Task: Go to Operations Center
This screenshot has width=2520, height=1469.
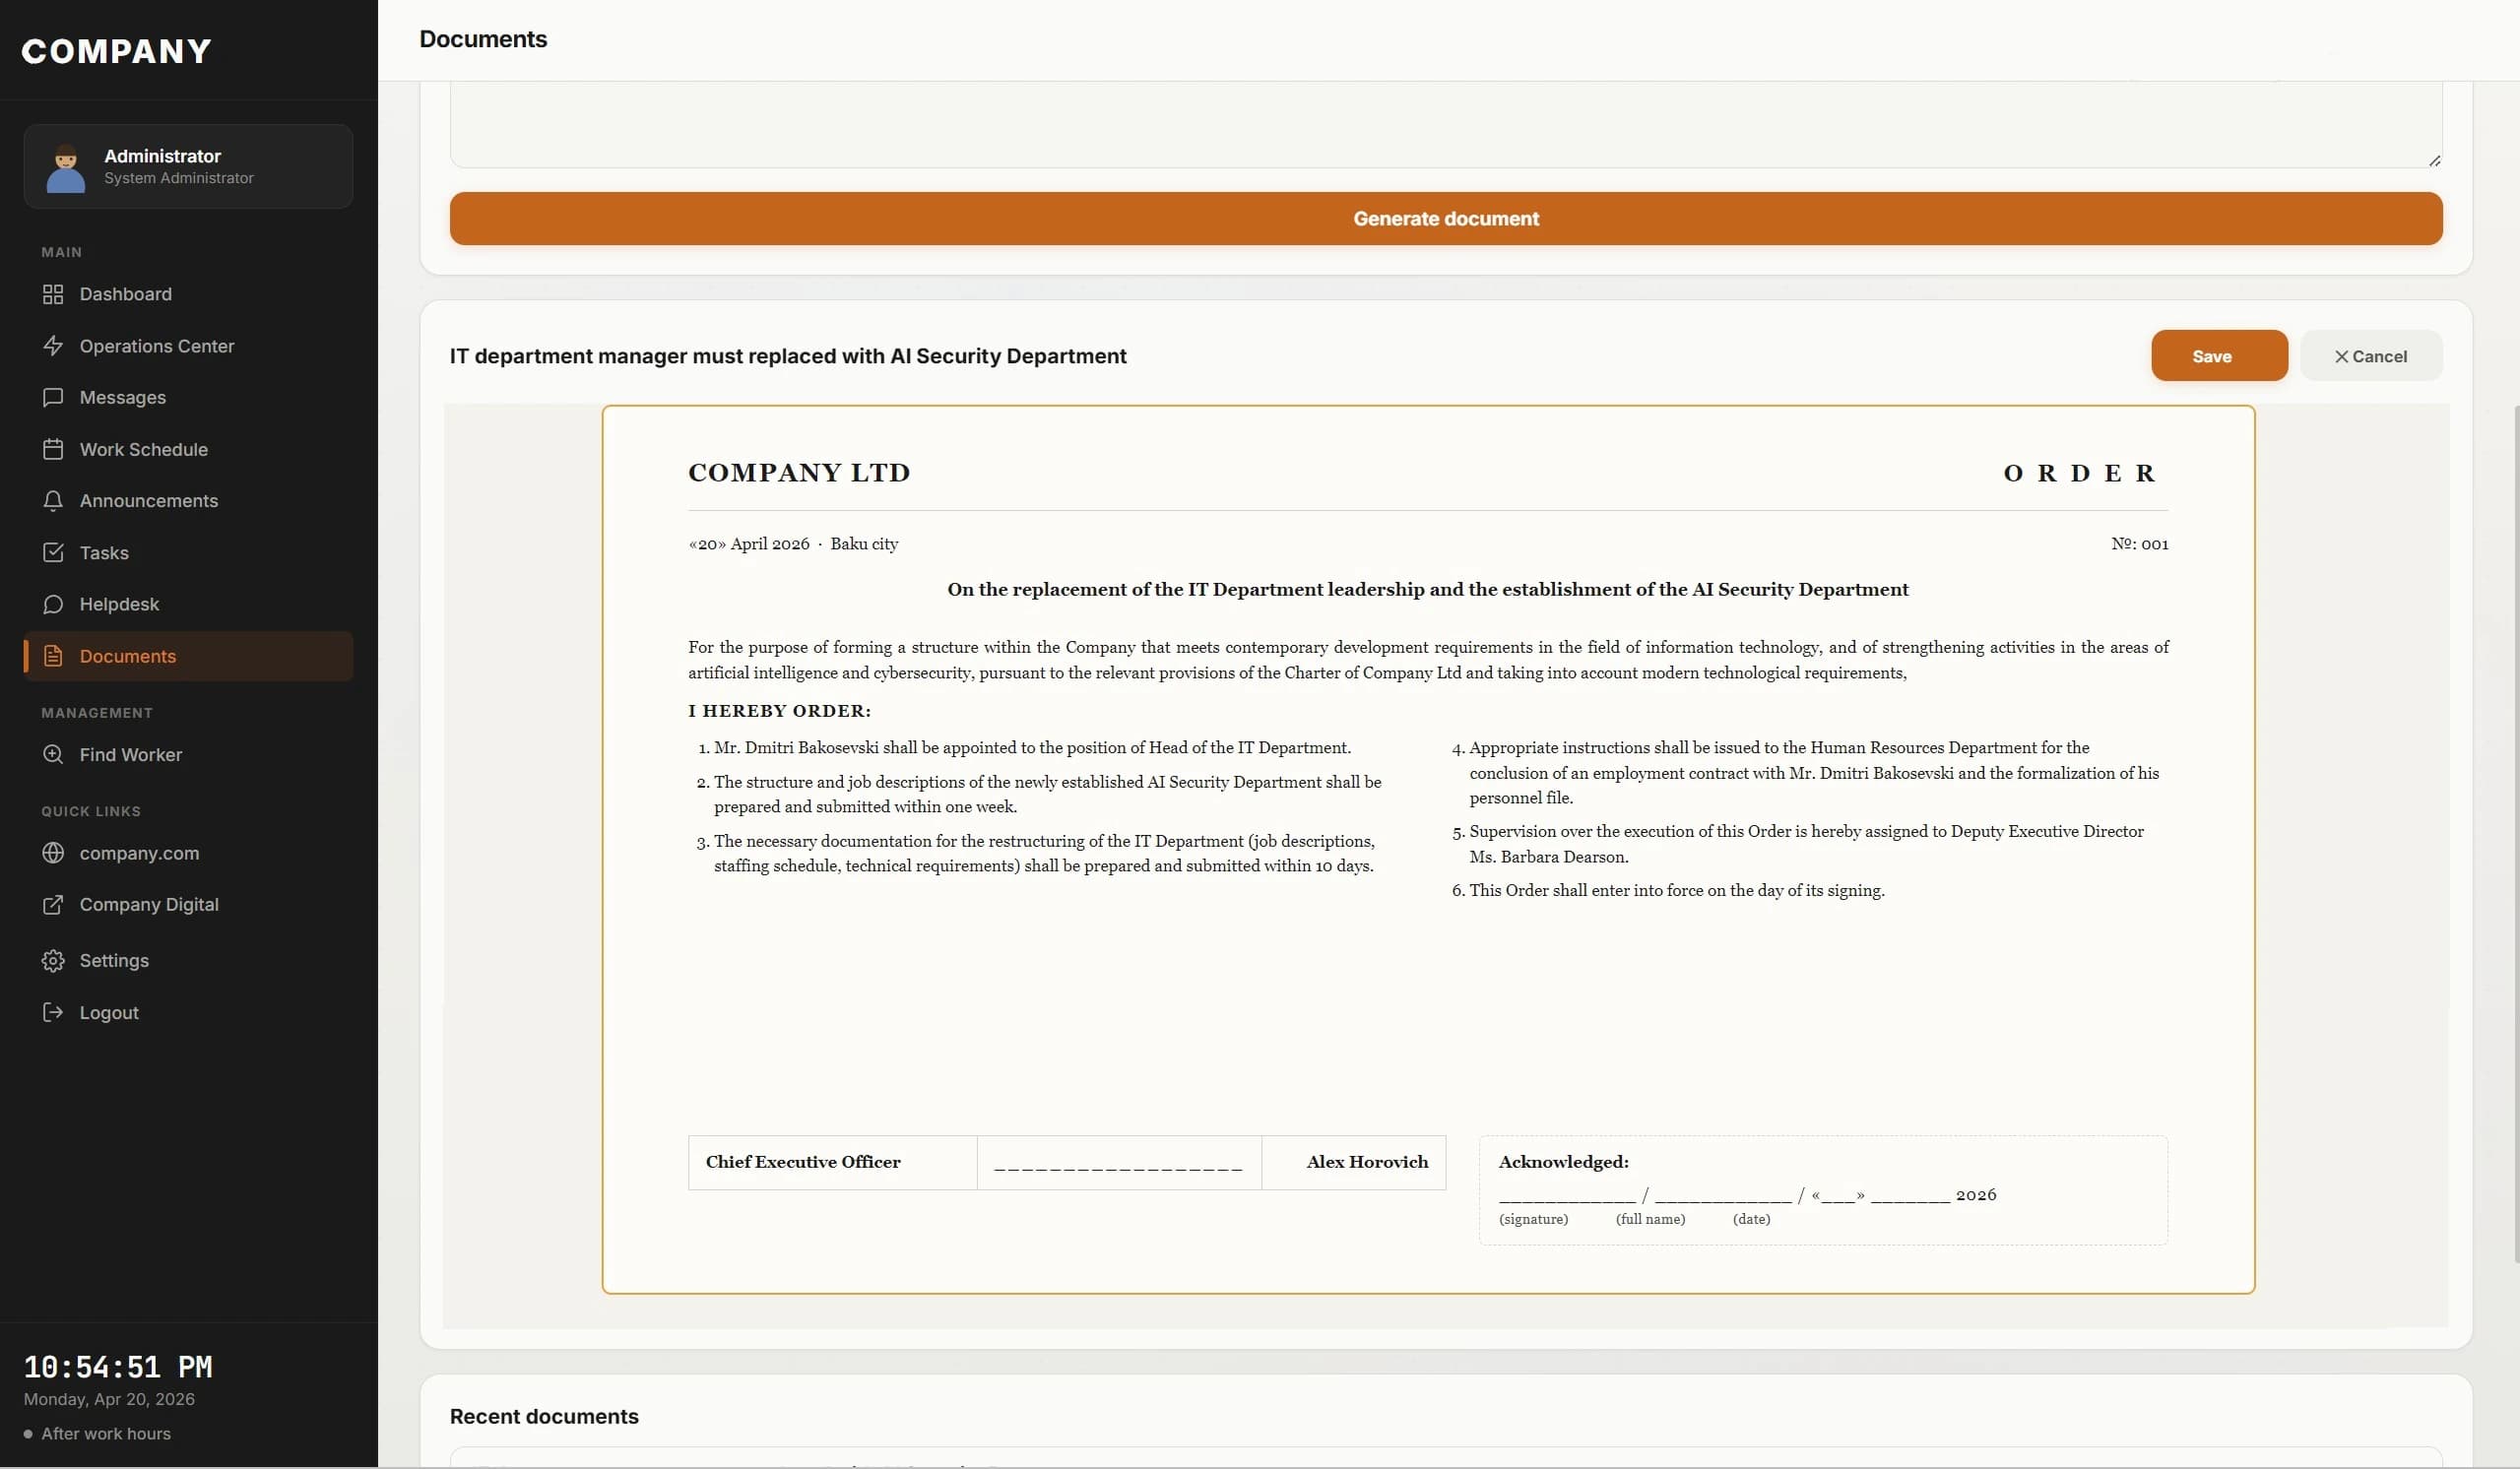Action: [x=188, y=346]
